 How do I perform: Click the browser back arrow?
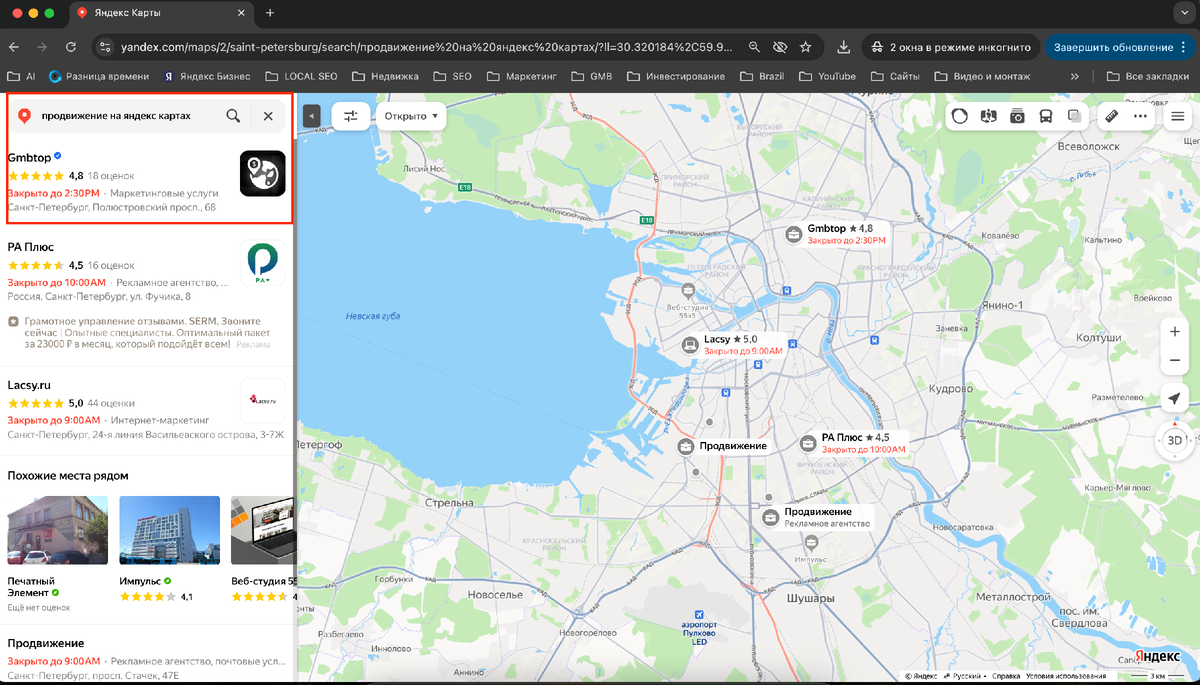[x=16, y=47]
